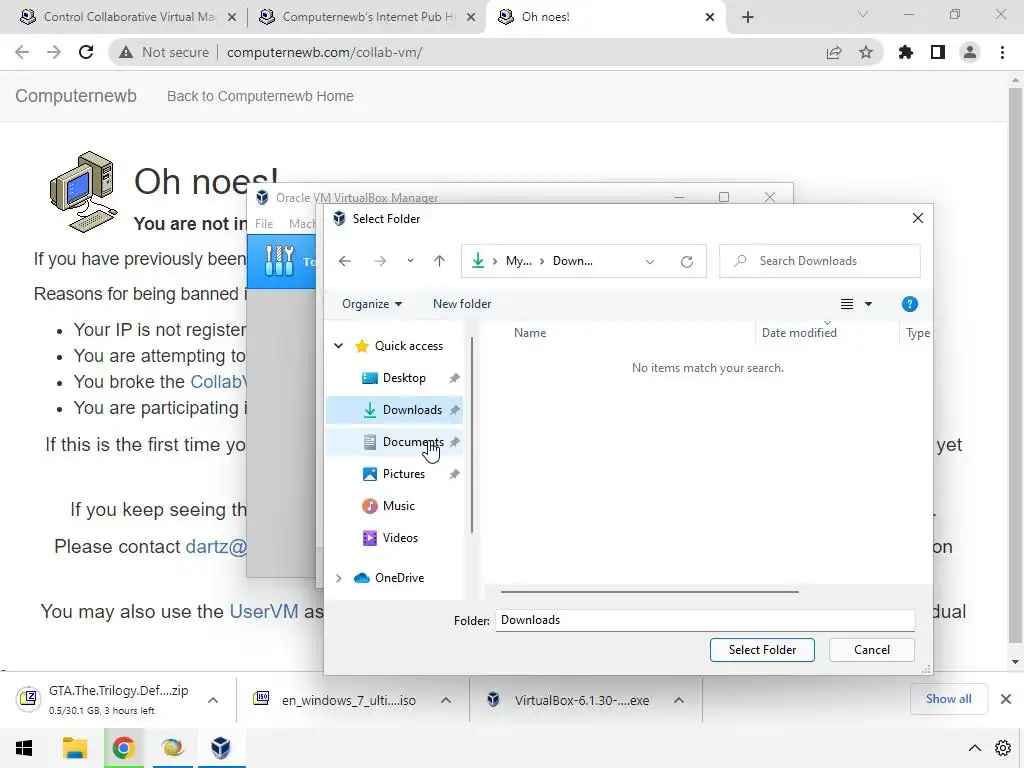Open recent locations dropdown arrow
The height and width of the screenshot is (768, 1024).
coord(410,261)
